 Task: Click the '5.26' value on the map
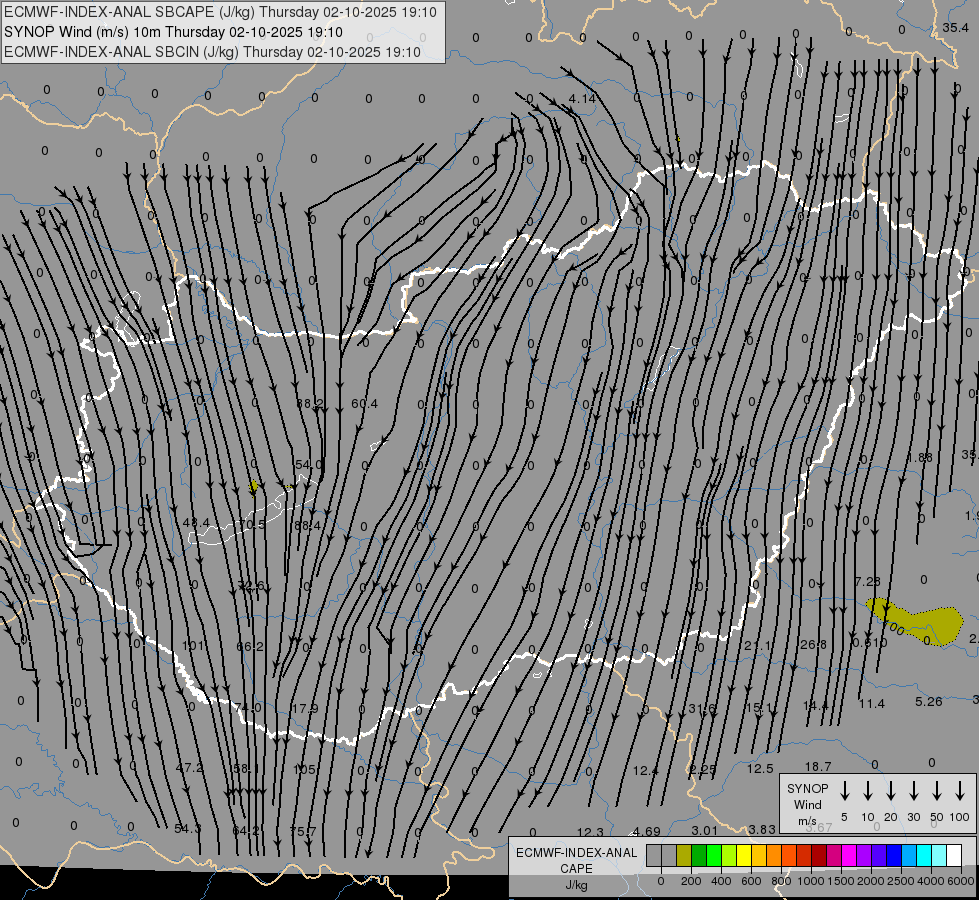tap(928, 702)
